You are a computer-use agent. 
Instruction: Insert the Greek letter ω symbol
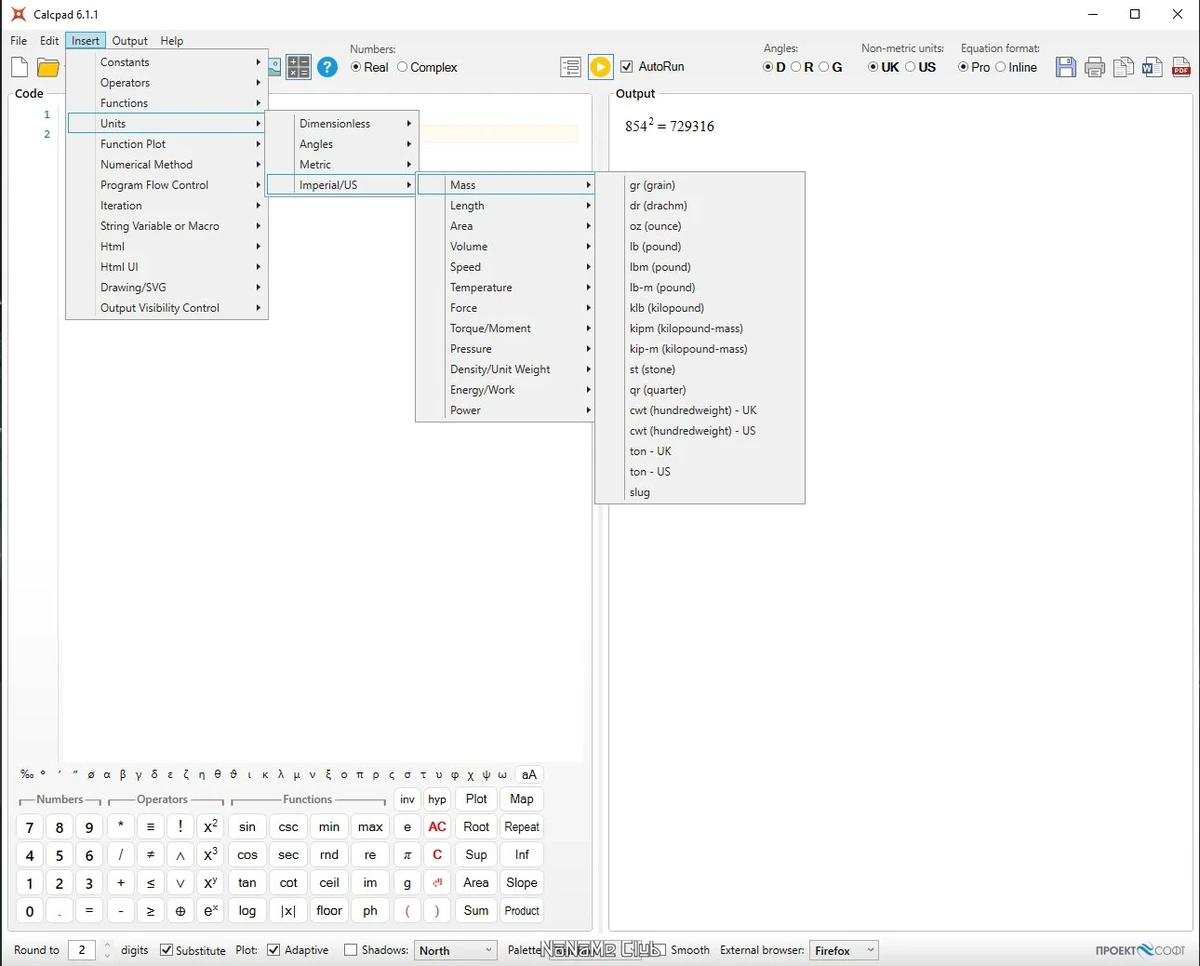[x=502, y=774]
